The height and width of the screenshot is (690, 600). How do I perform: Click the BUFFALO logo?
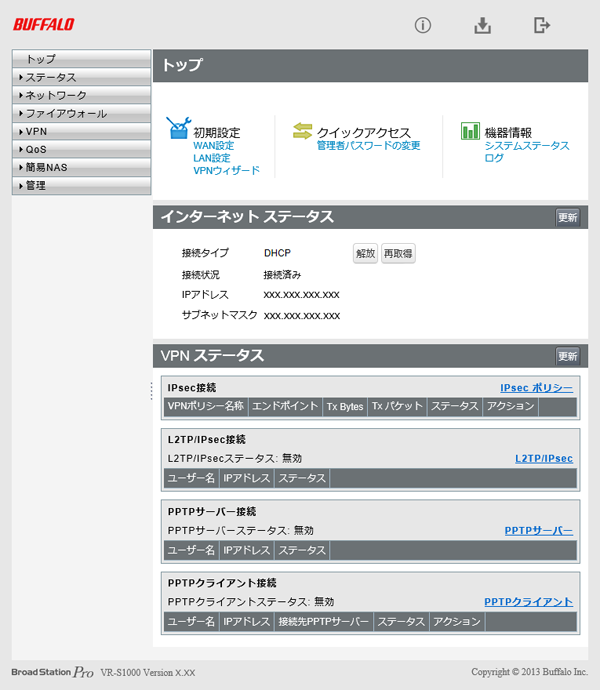click(x=44, y=24)
